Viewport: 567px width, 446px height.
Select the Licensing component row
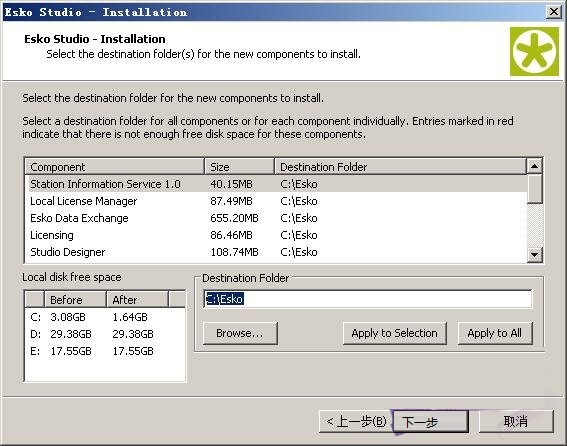click(276, 235)
